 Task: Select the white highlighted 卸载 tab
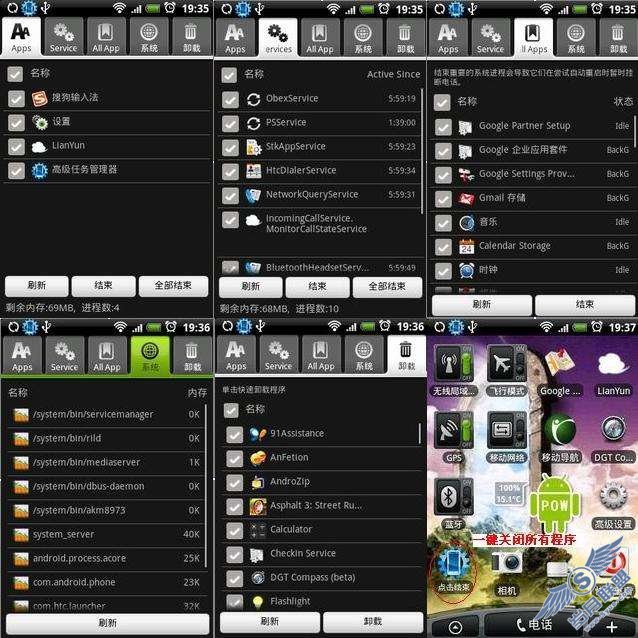point(406,354)
